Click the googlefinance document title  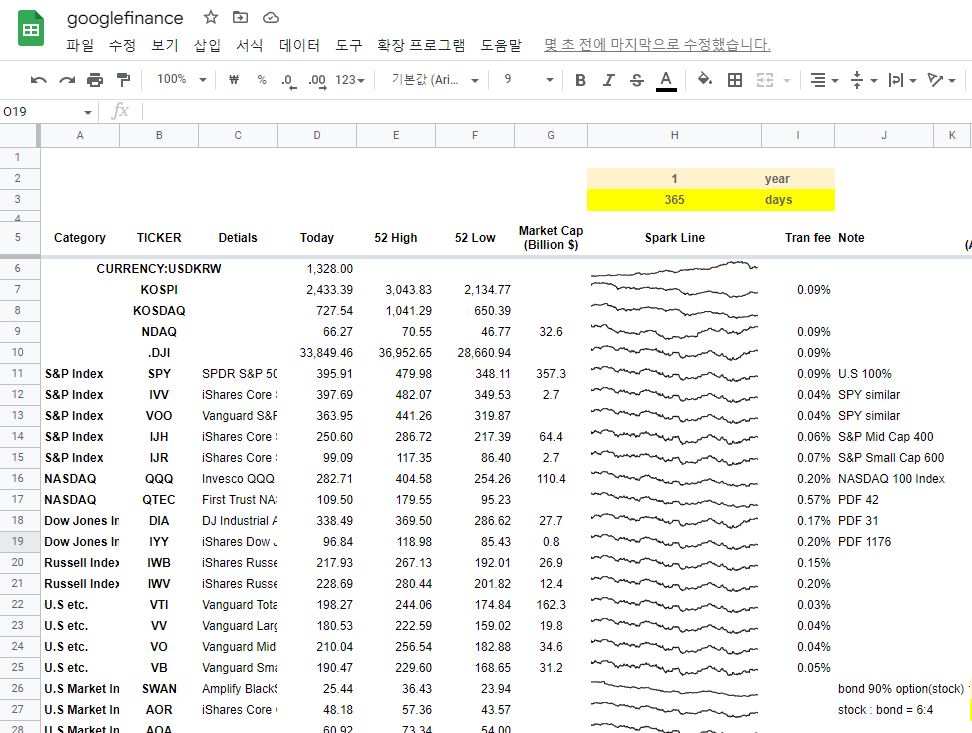click(125, 18)
